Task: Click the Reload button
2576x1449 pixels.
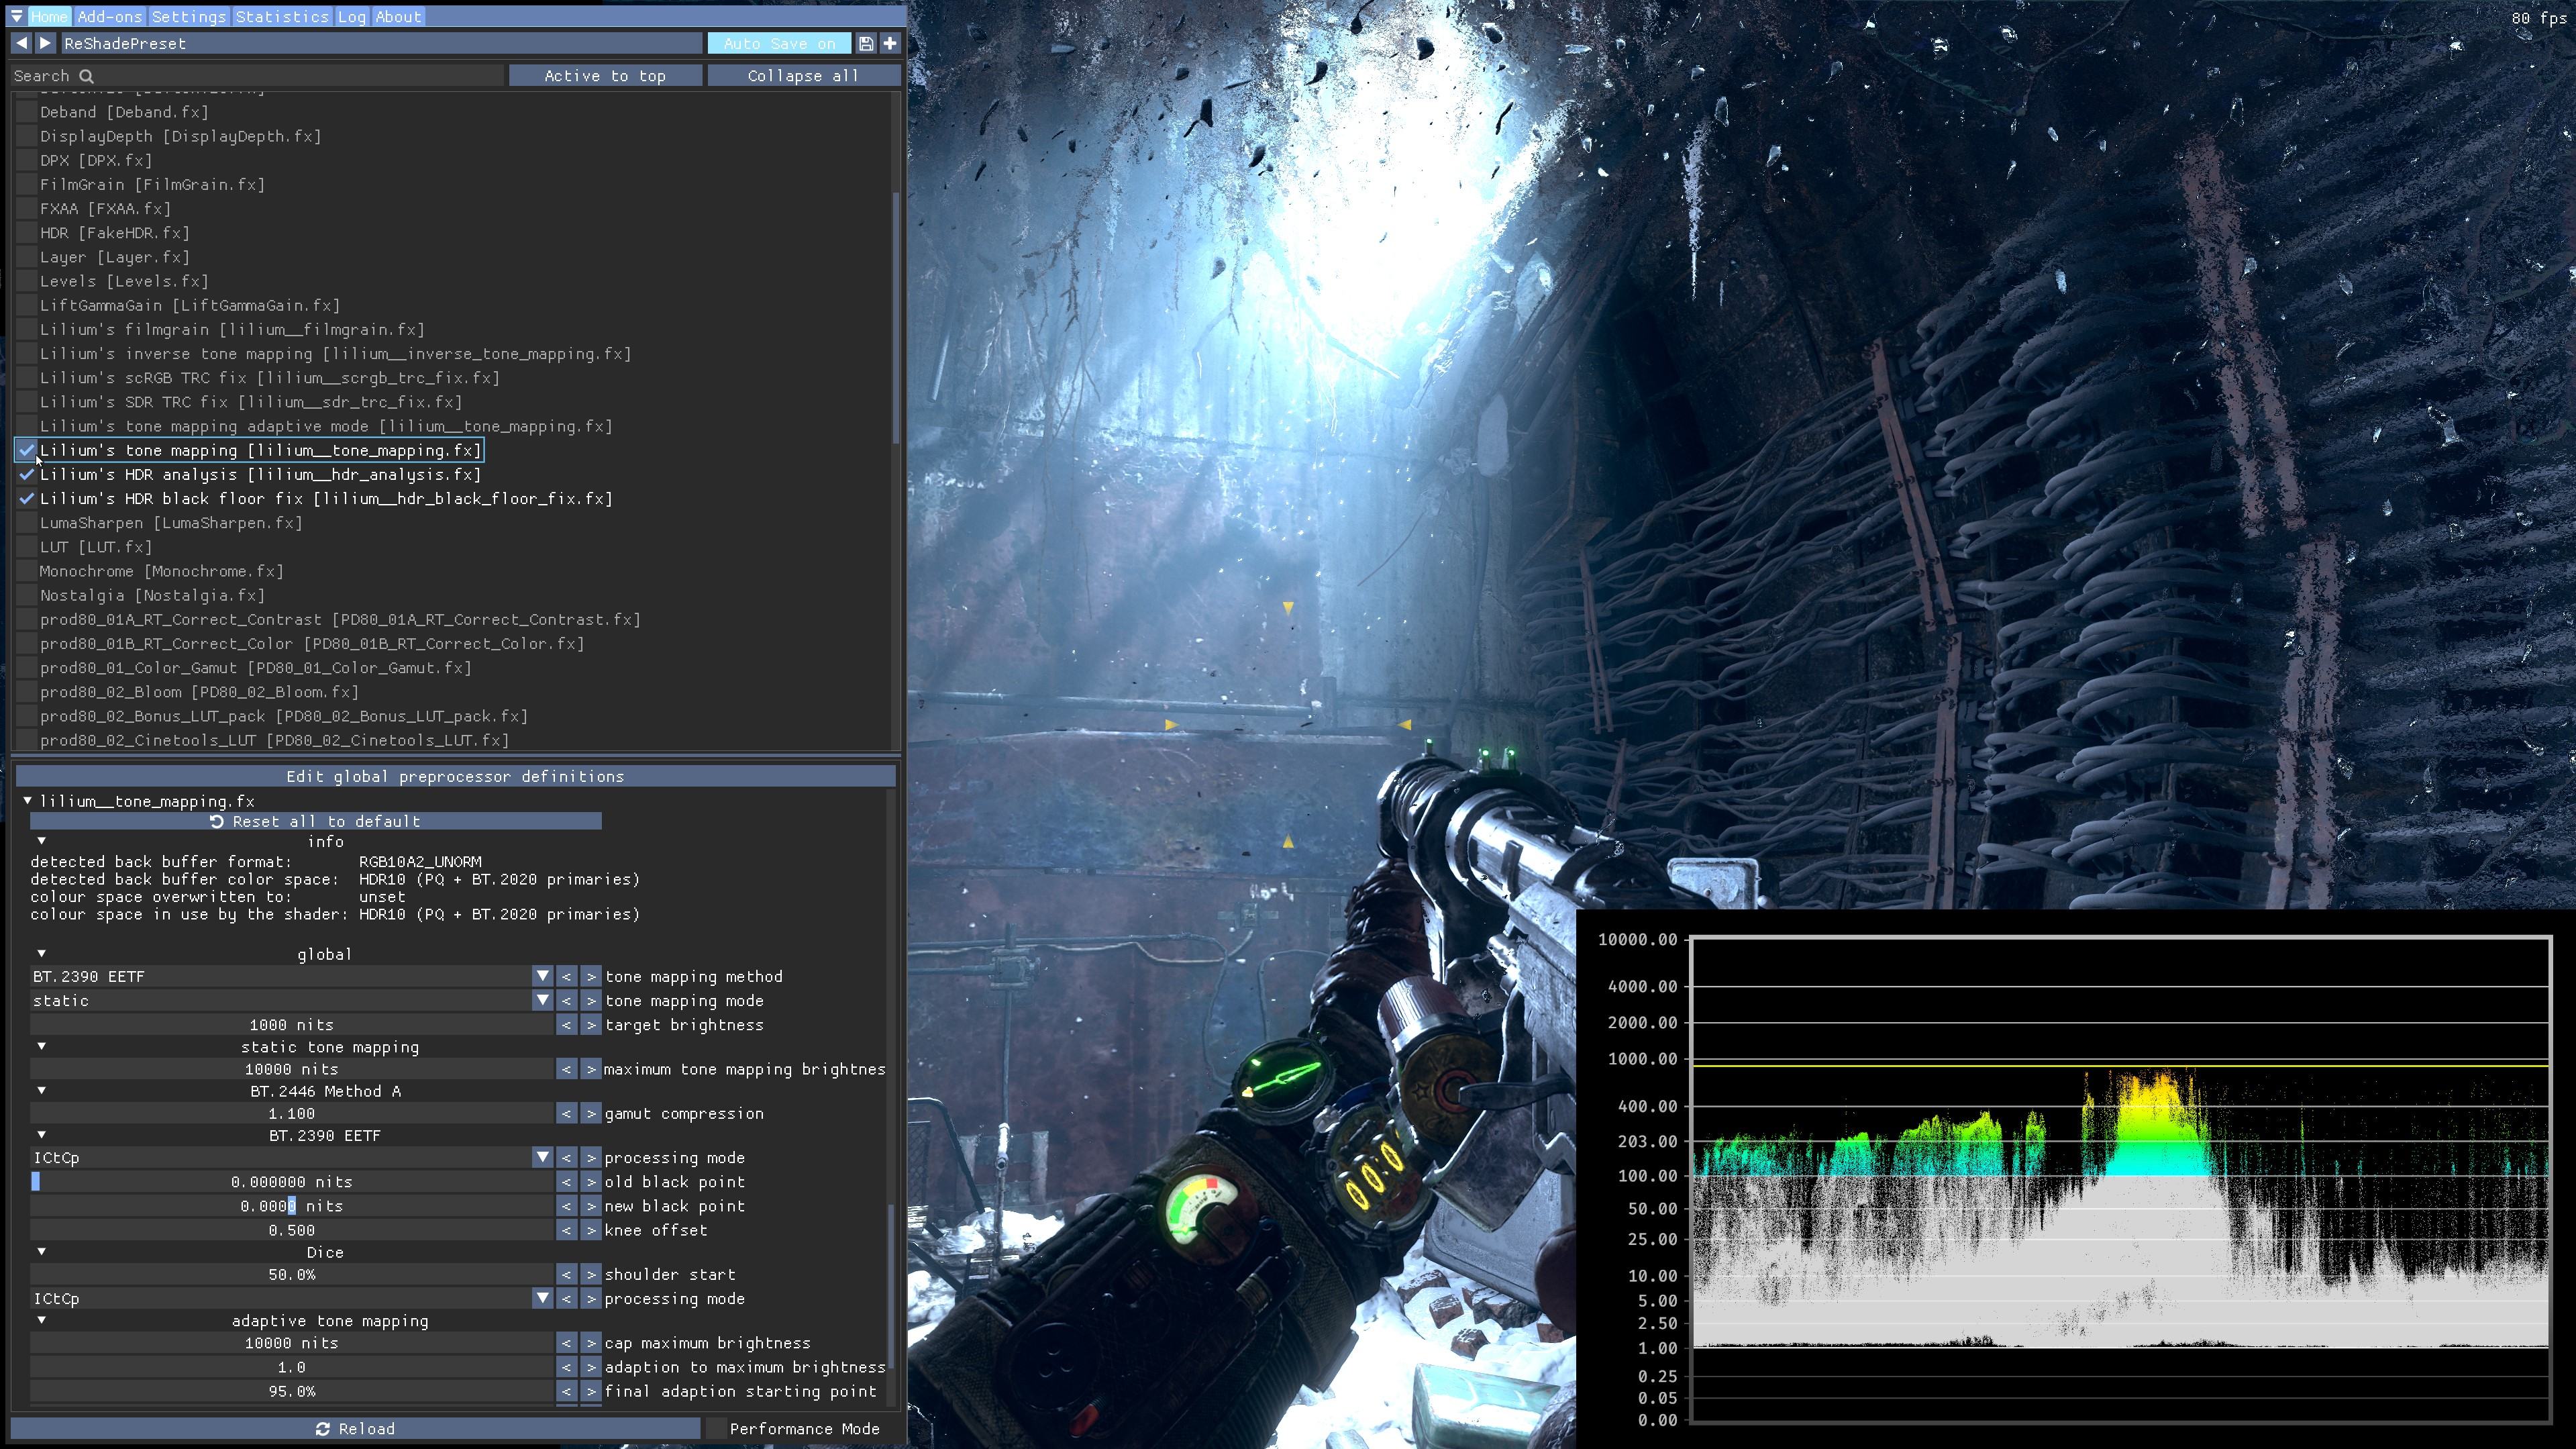Action: pyautogui.click(x=355, y=1428)
